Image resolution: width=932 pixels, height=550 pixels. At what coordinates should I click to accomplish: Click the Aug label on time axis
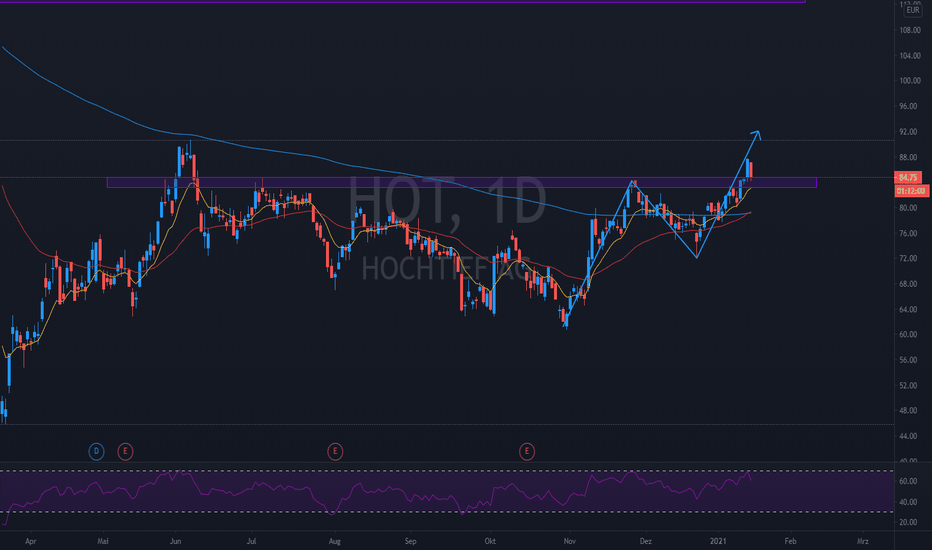tap(335, 542)
